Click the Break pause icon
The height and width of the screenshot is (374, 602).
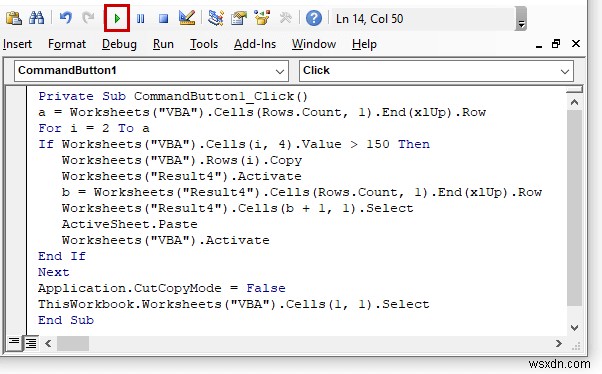[x=141, y=18]
